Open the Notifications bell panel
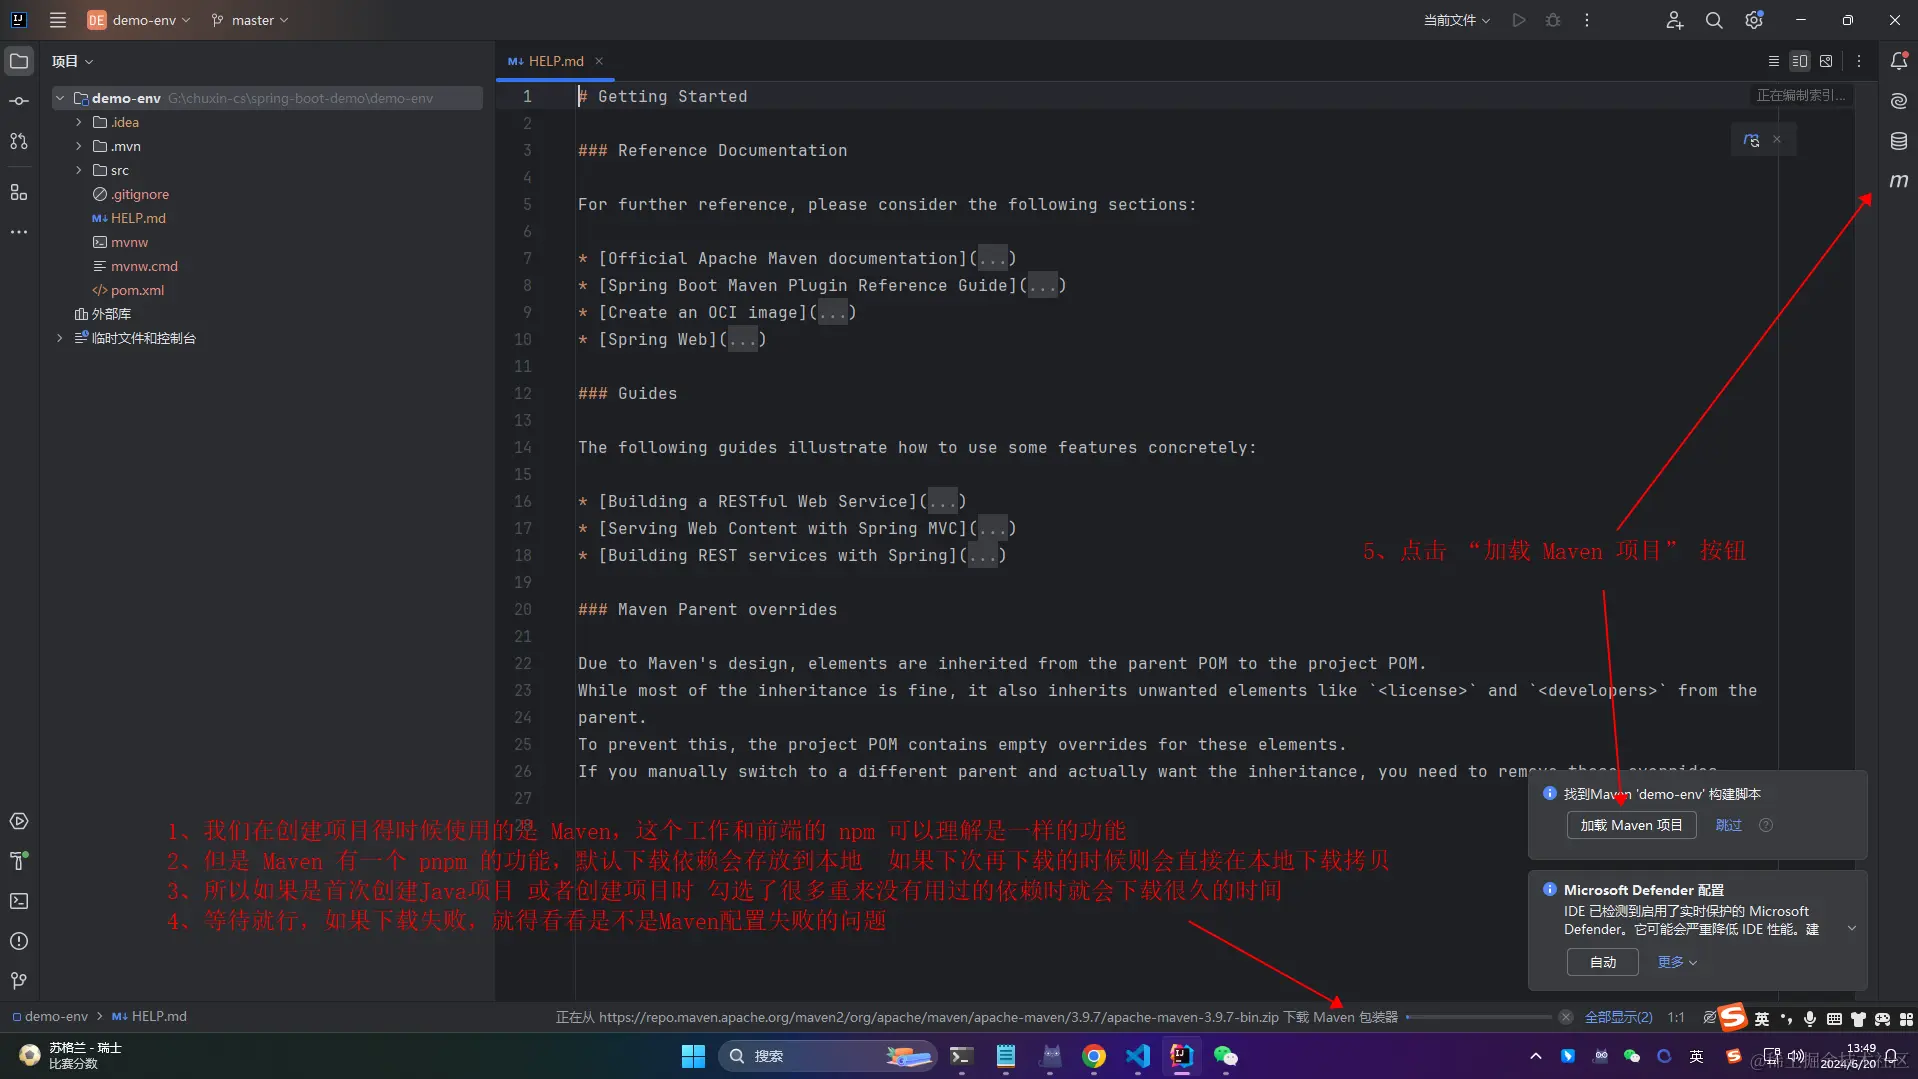 tap(1899, 61)
